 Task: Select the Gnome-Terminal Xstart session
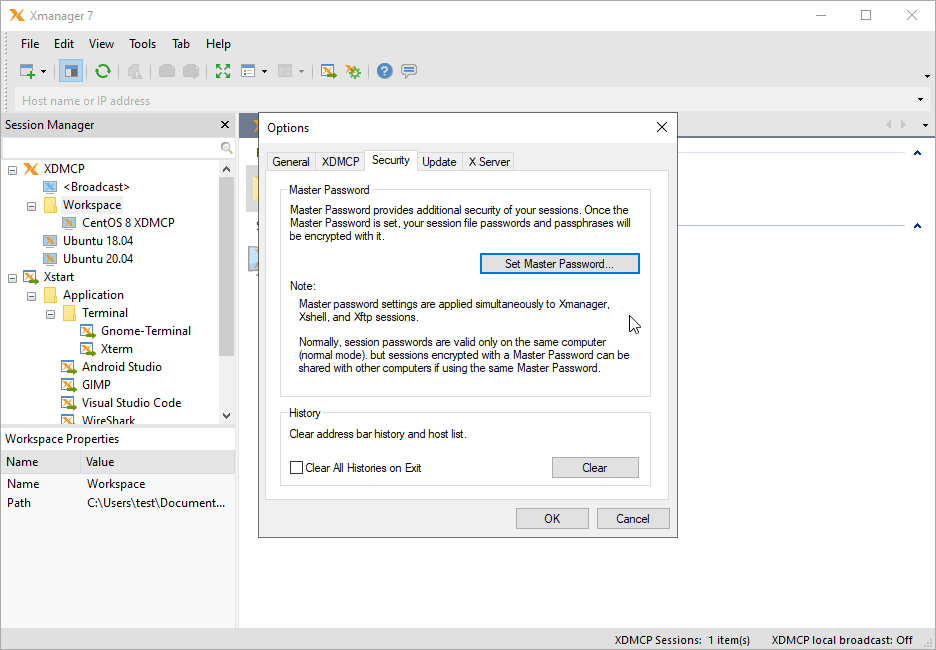[146, 331]
